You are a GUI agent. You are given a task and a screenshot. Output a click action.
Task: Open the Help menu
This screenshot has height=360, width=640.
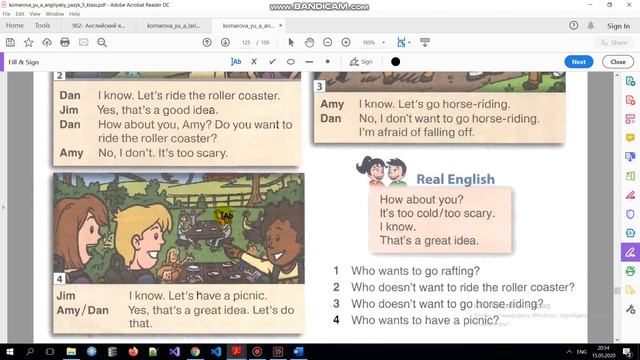coord(74,14)
